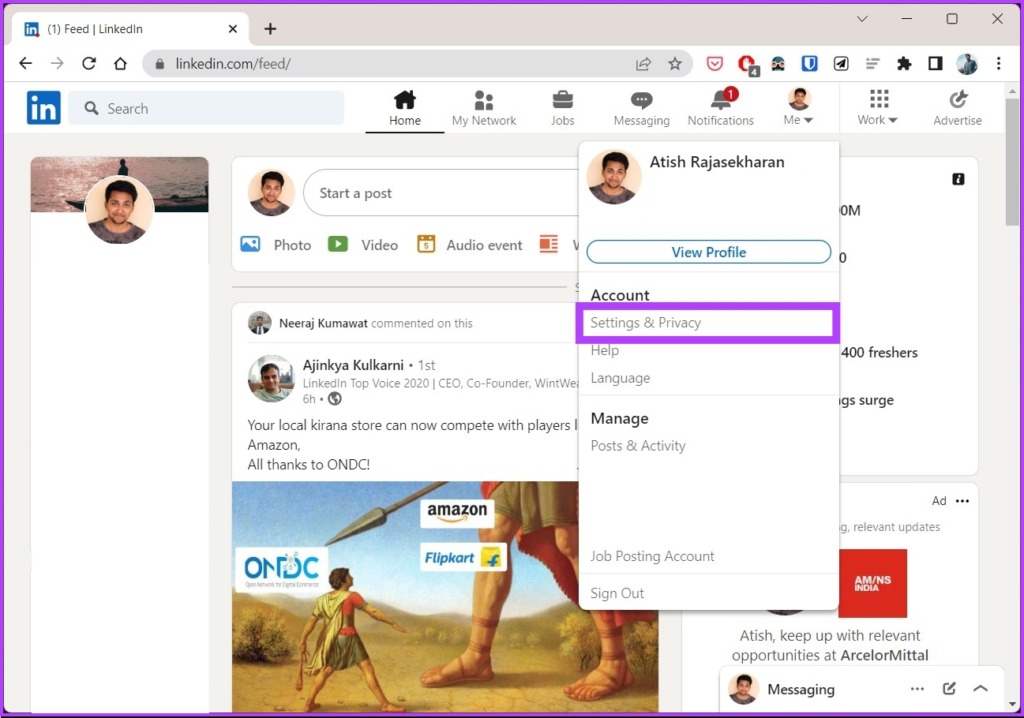Open the Advertise icon
The height and width of the screenshot is (718, 1024).
point(957,108)
